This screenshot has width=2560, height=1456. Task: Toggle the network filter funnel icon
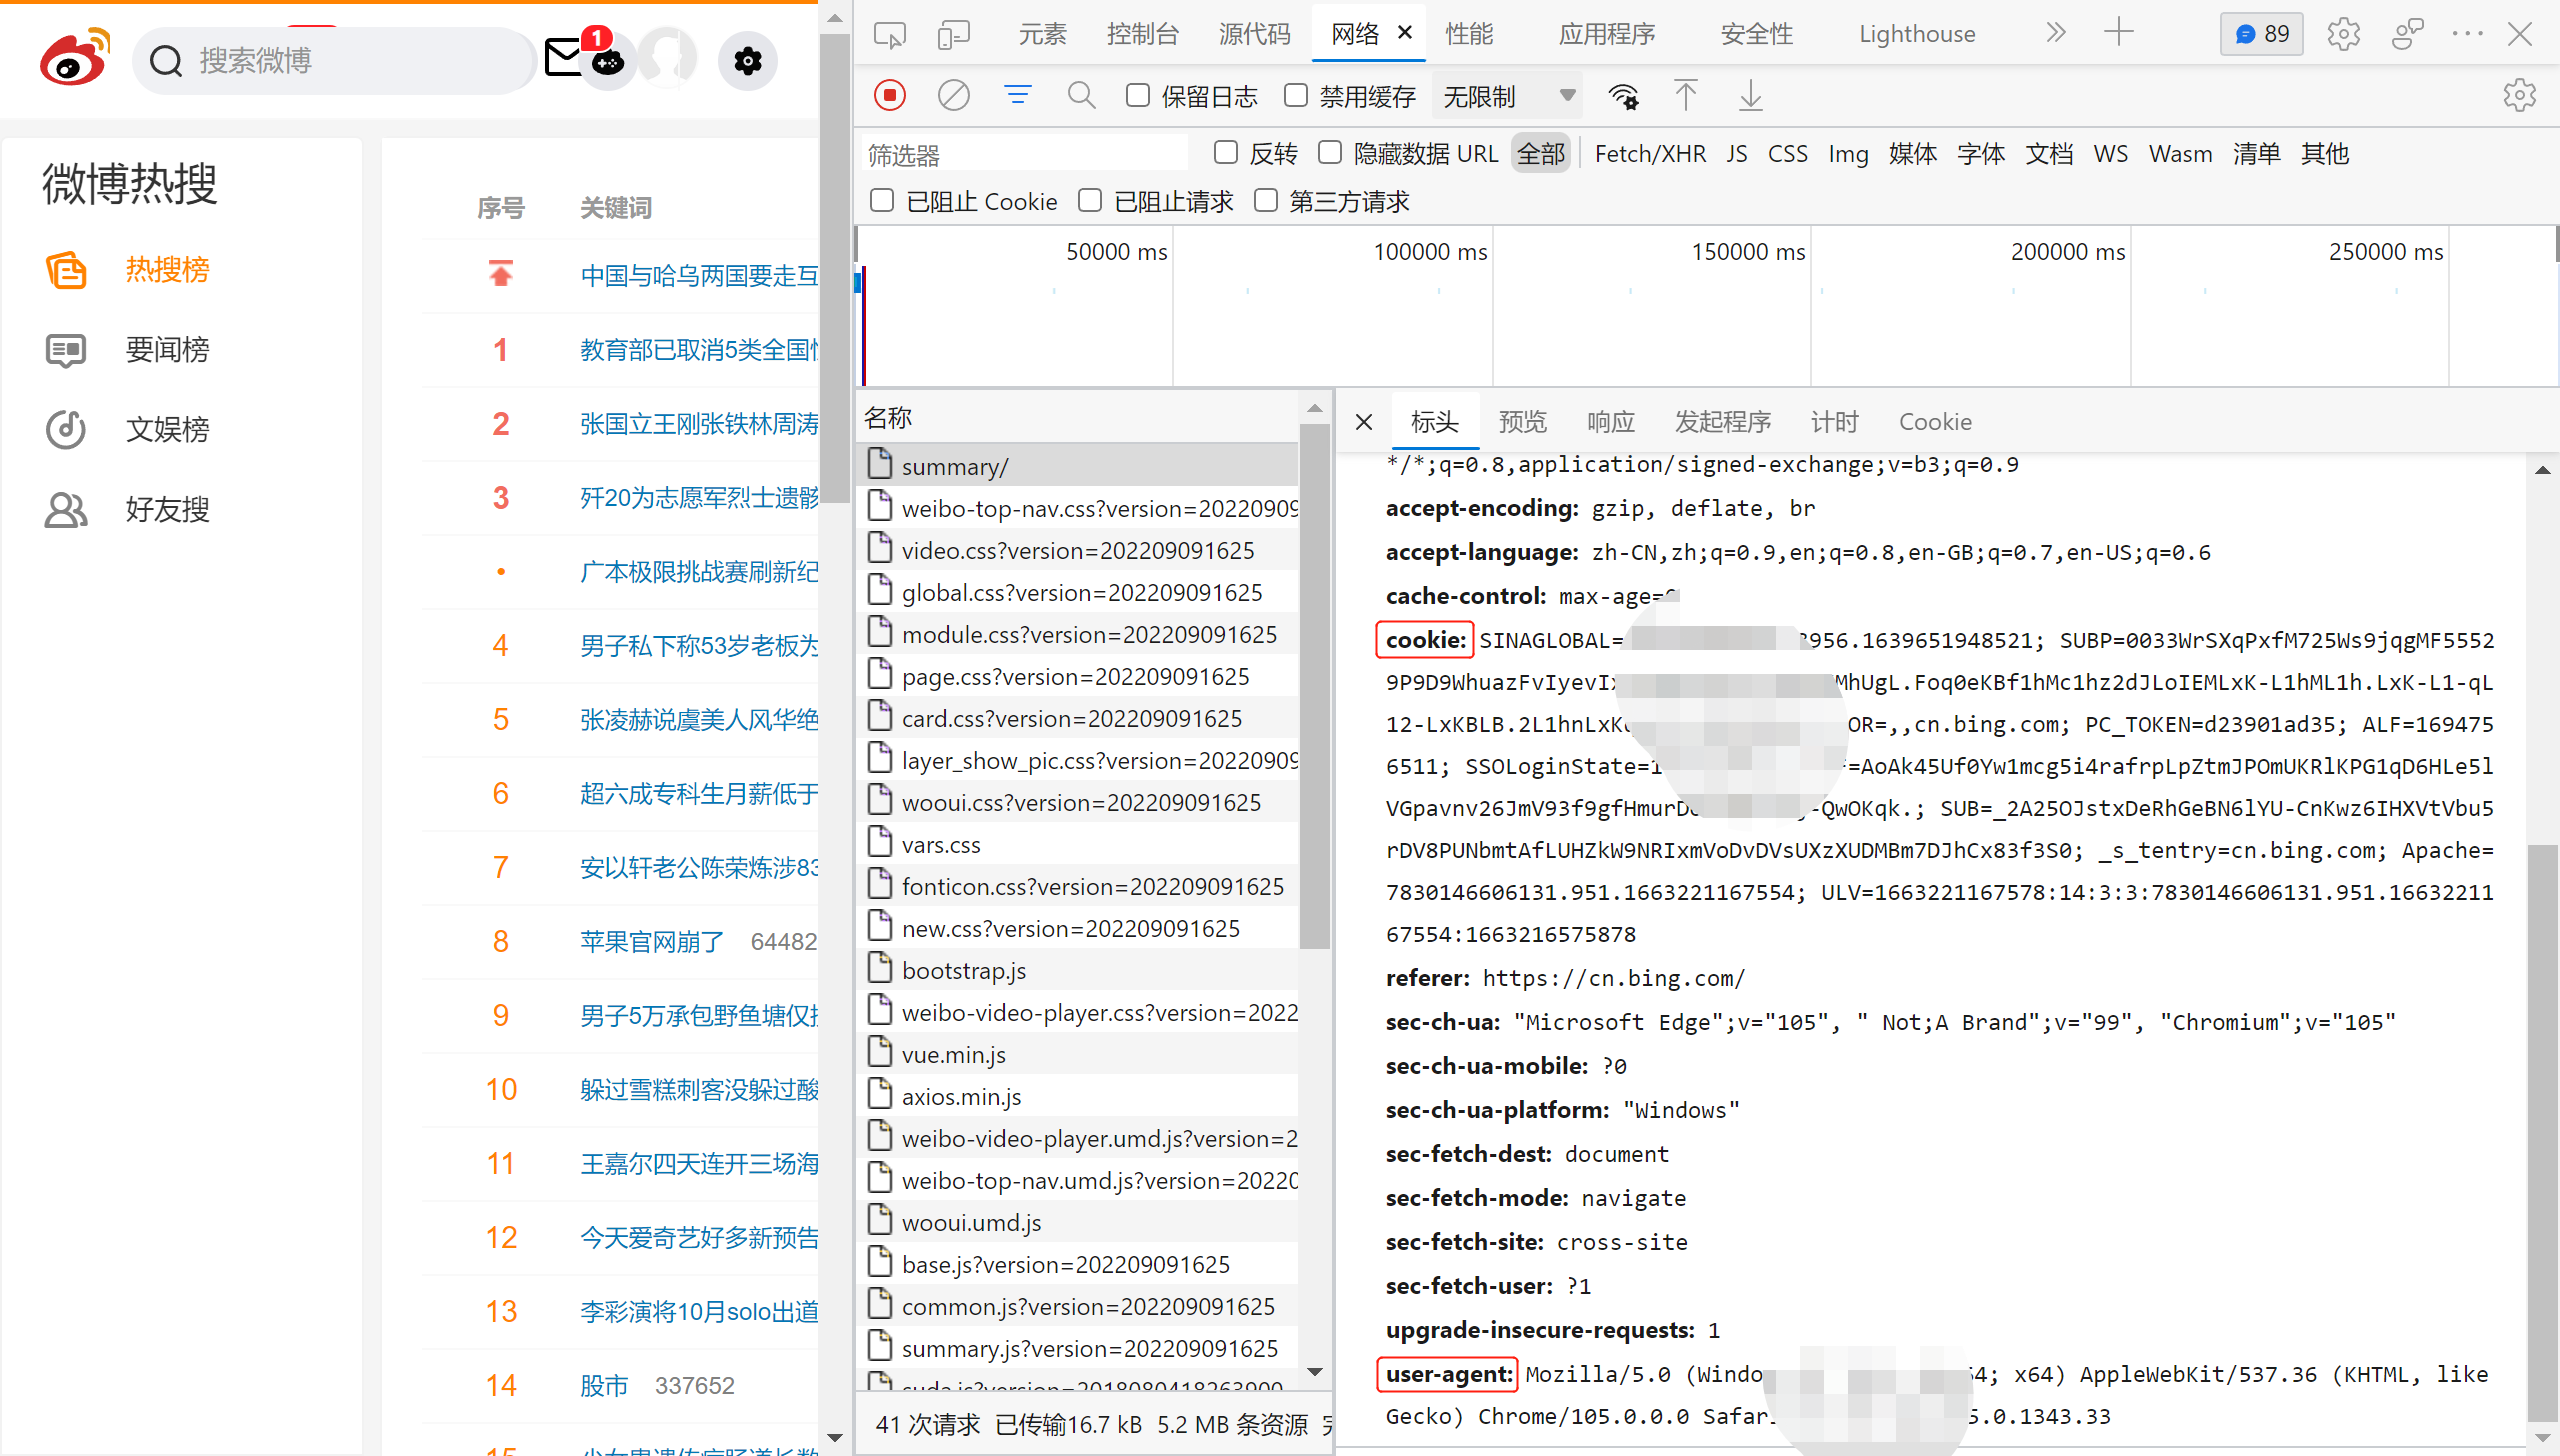coord(1017,96)
